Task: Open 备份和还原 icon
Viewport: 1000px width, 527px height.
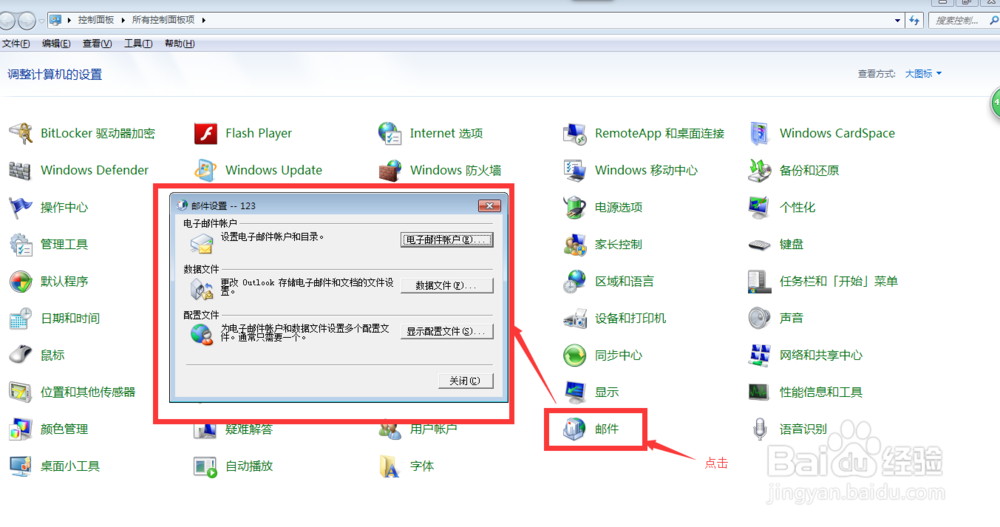Action: point(759,170)
